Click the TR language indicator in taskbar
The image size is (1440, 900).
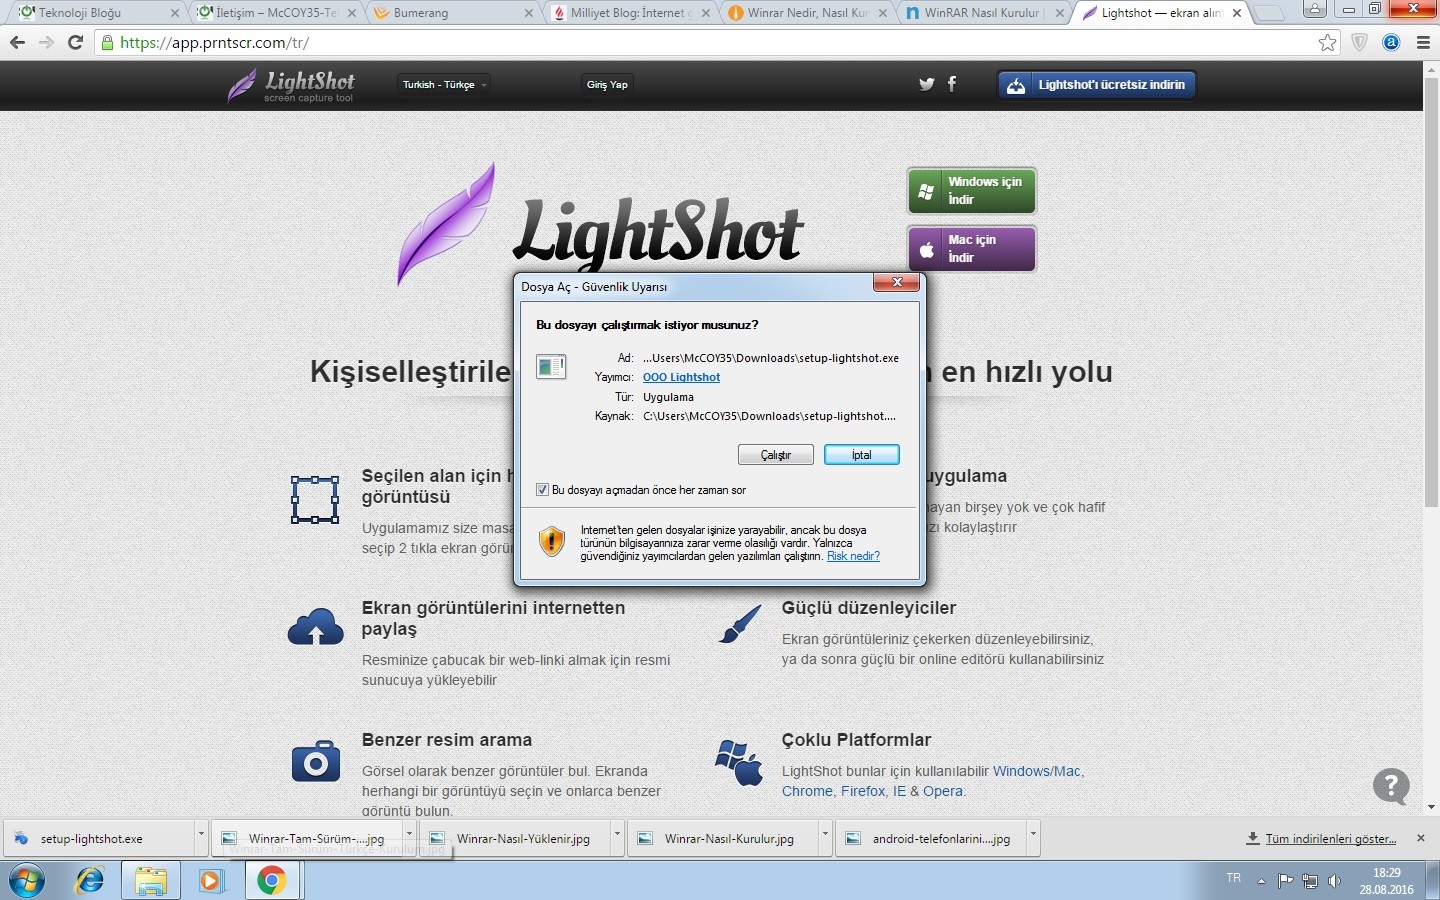[x=1234, y=878]
